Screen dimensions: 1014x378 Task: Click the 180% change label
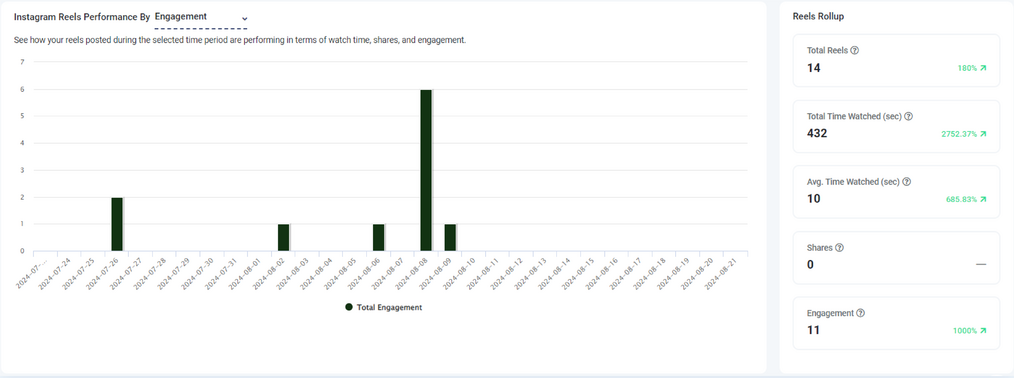tap(967, 68)
